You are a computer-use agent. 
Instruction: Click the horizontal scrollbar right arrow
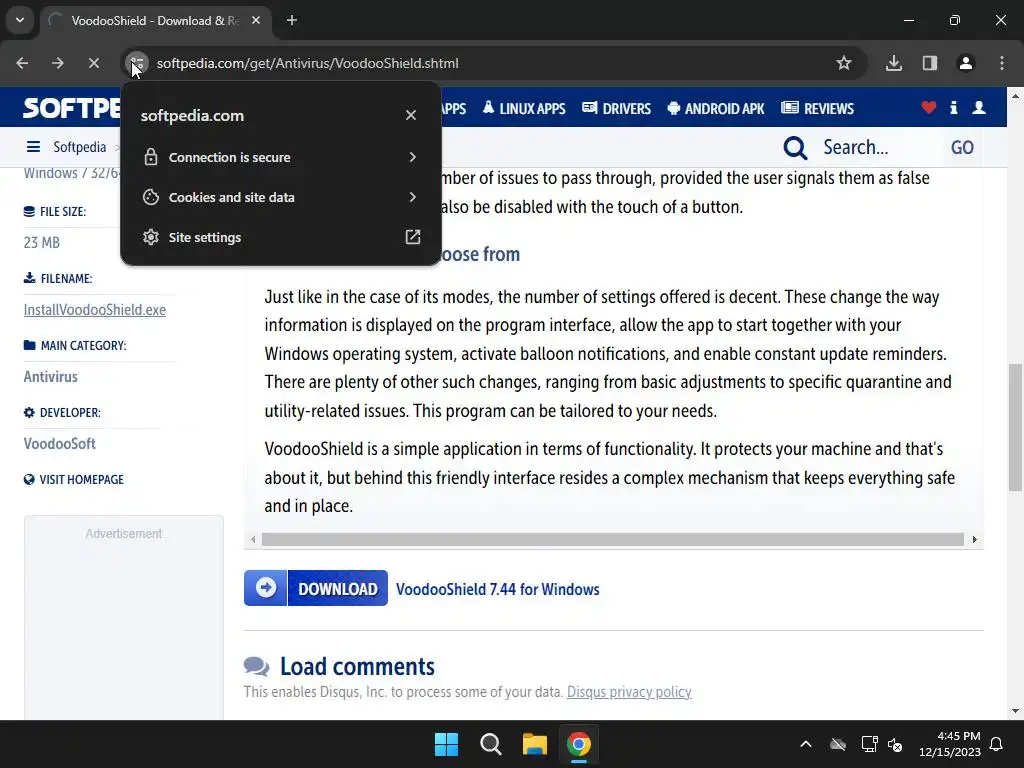click(x=974, y=539)
